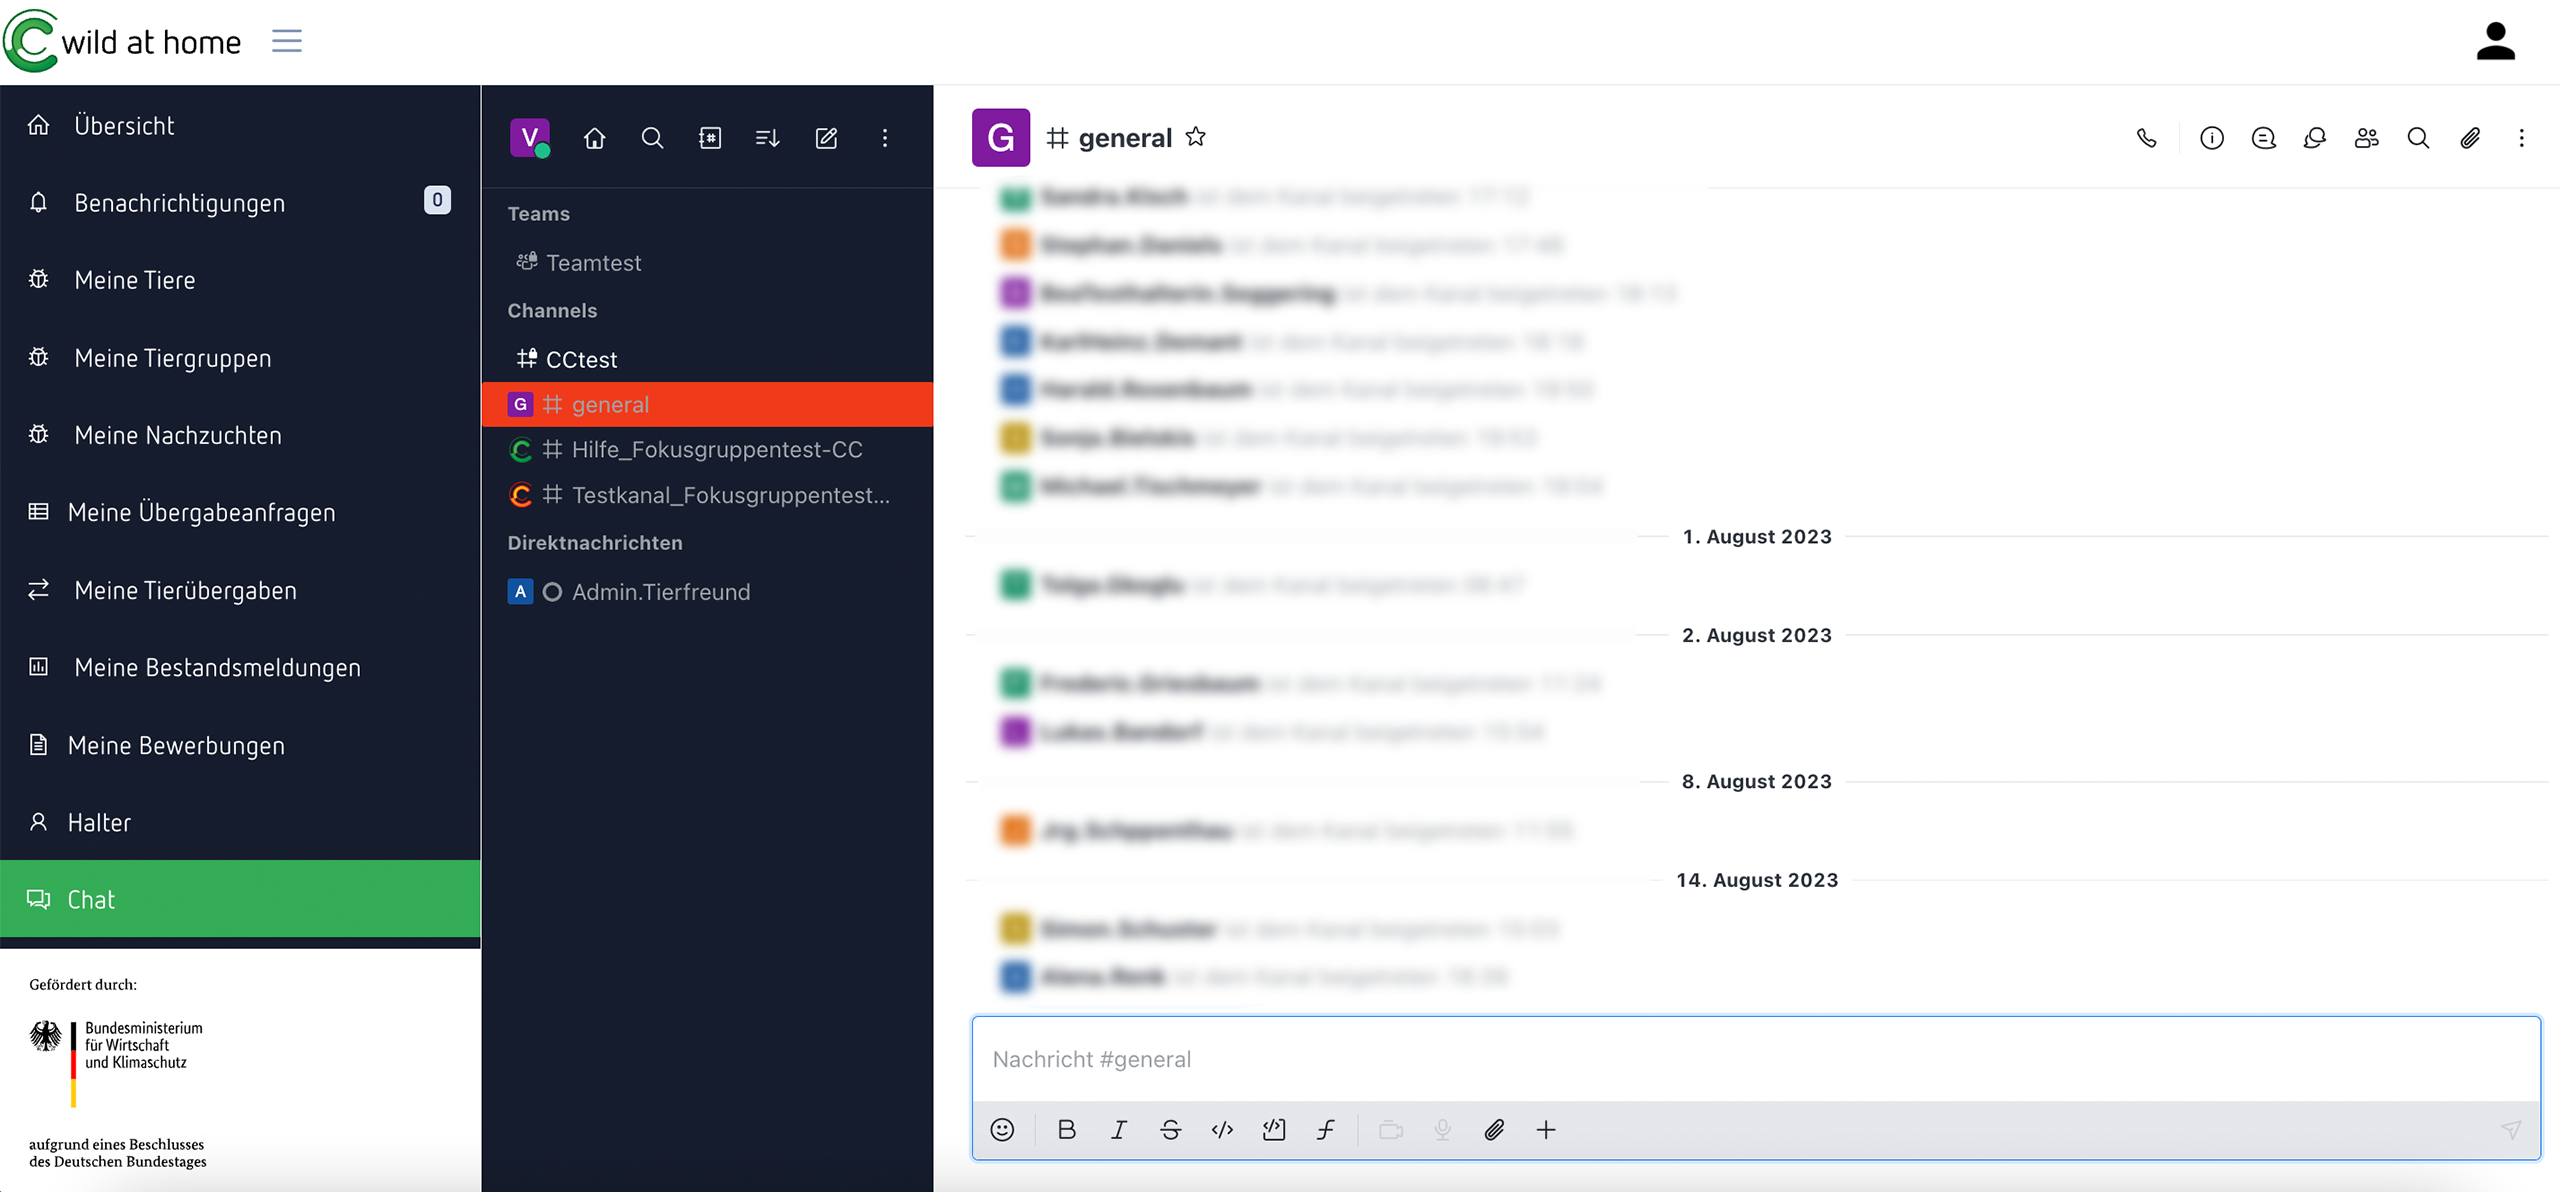Open the channel directory icon
Viewport: 2560px width, 1192px height.
click(x=710, y=138)
